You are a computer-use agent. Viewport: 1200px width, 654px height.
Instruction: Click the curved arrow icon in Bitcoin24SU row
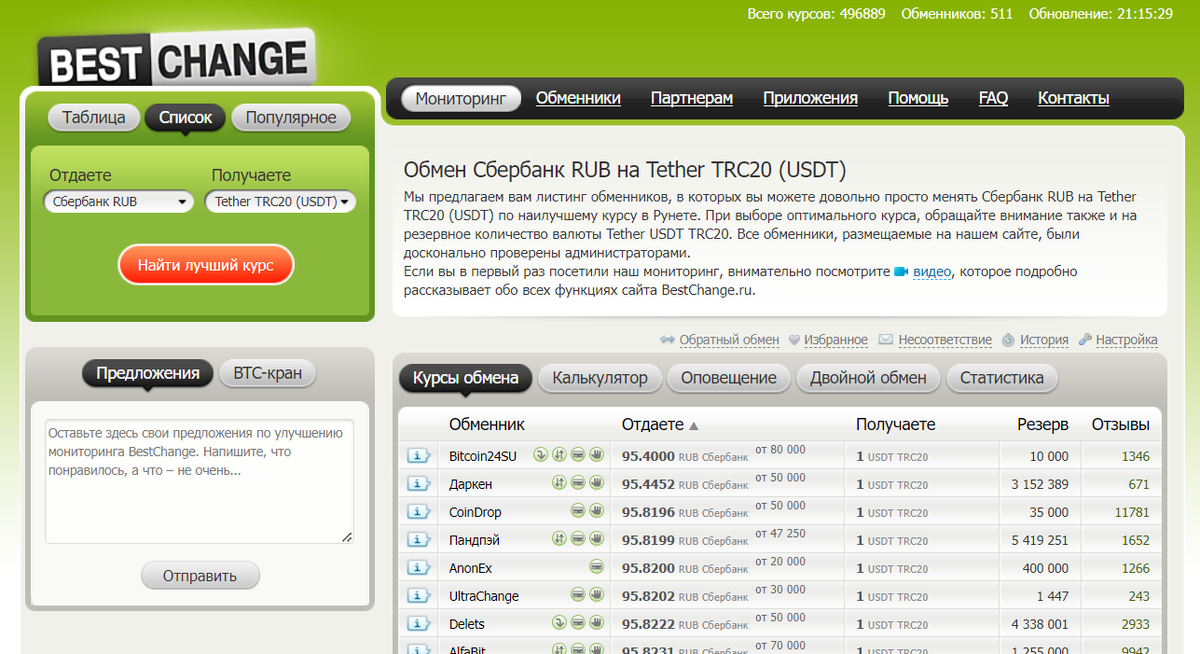540,455
